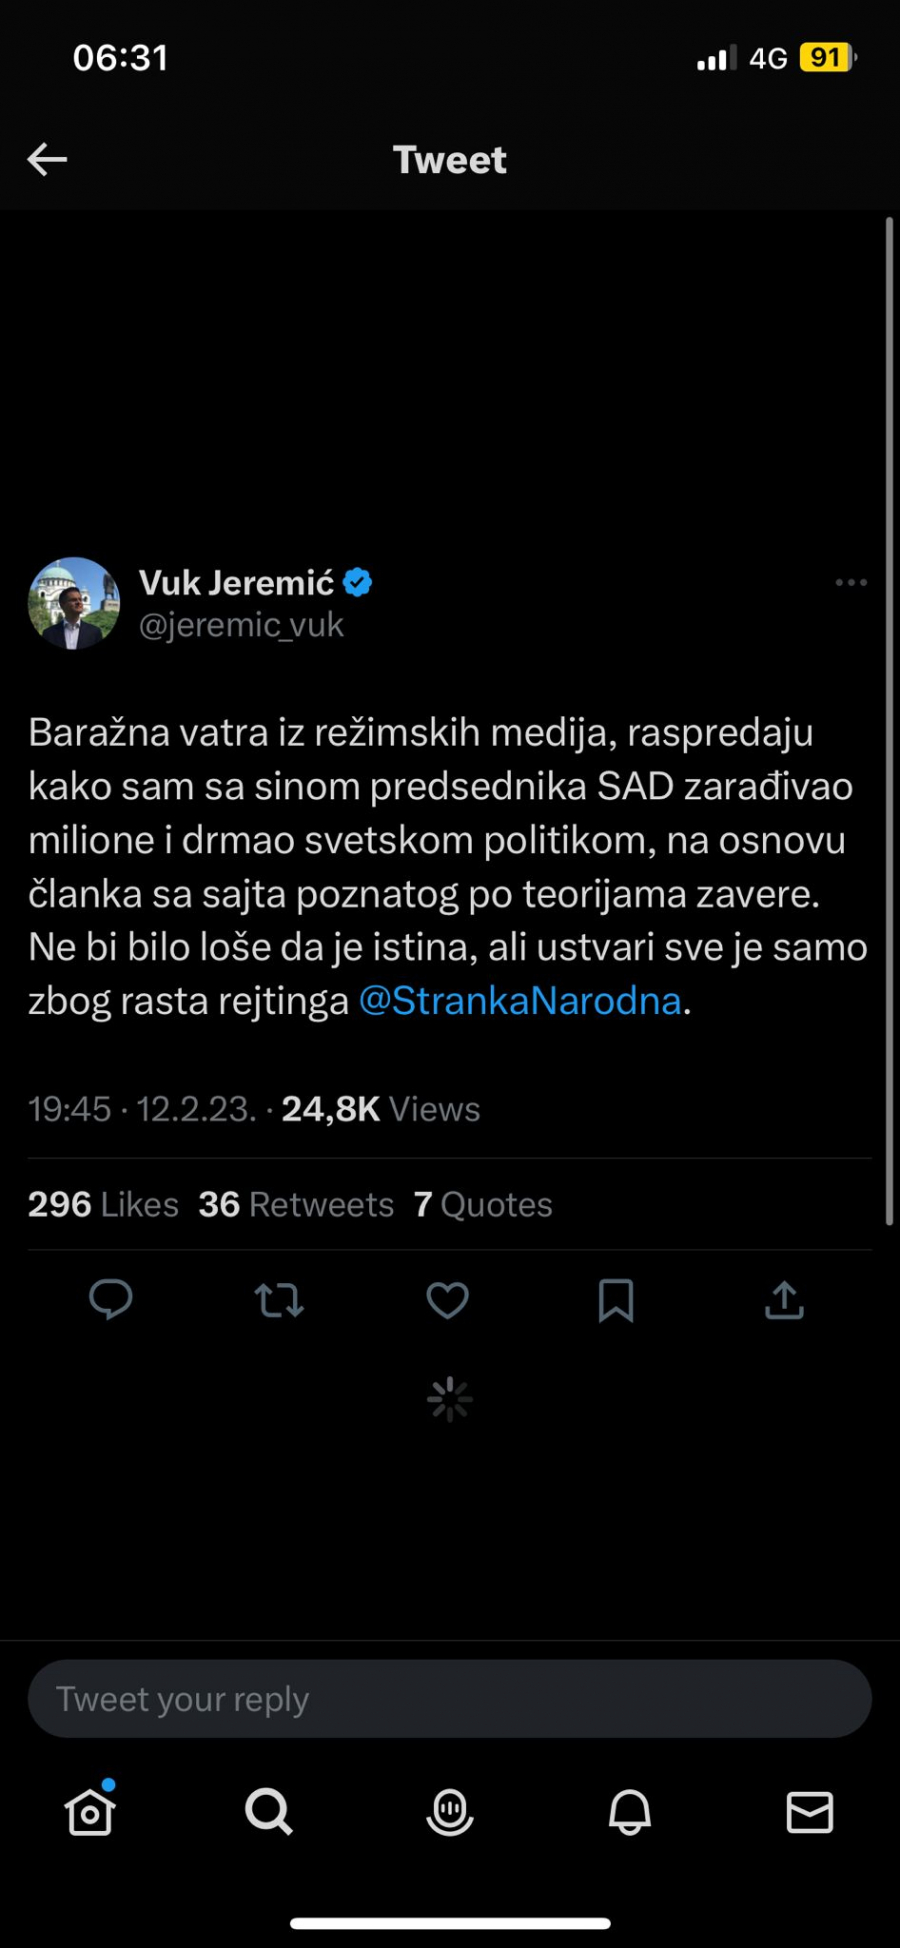Tap the @StrankaNarodna mention link
This screenshot has width=900, height=1948.
(520, 1000)
